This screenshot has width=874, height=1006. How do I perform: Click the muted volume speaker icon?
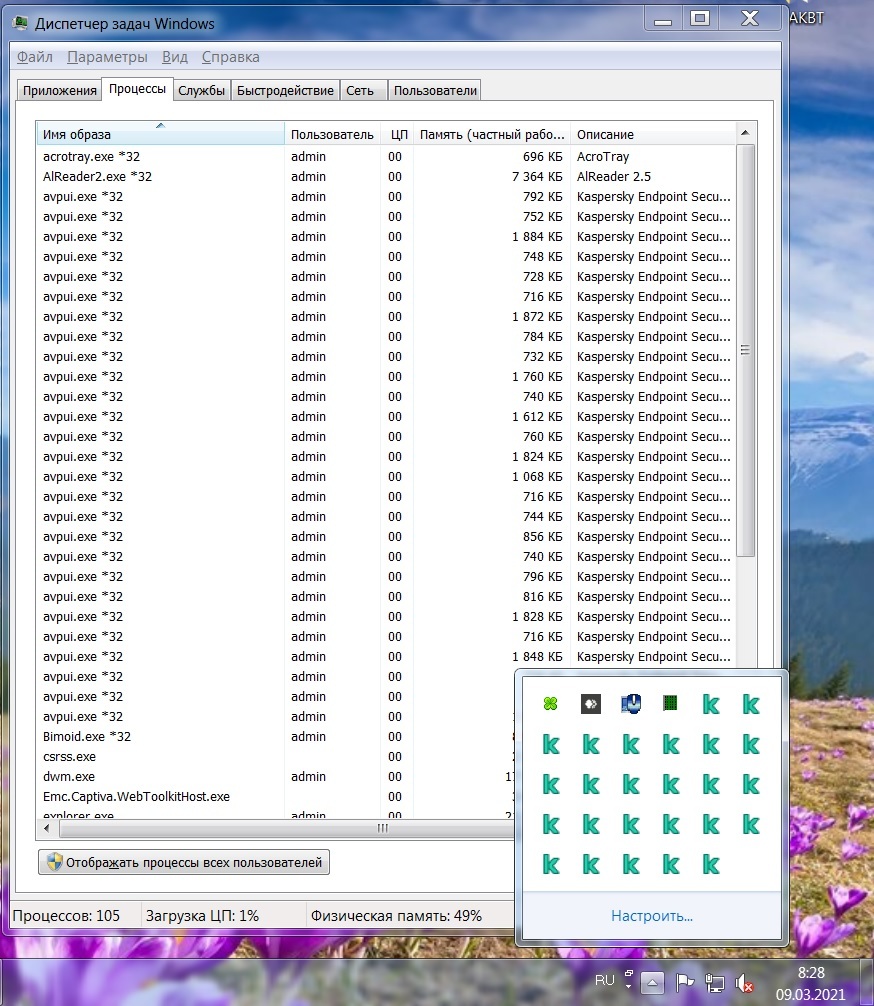[x=744, y=982]
